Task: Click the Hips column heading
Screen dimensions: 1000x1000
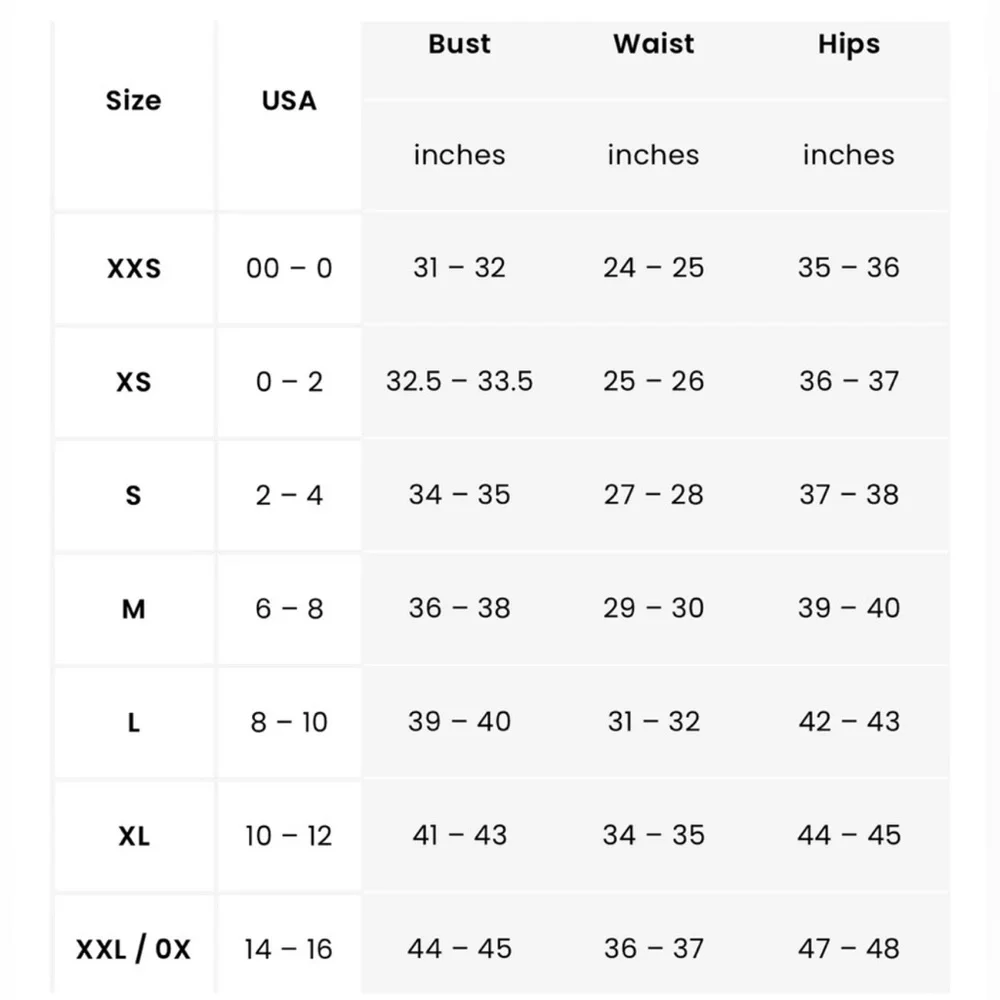Action: coord(848,45)
